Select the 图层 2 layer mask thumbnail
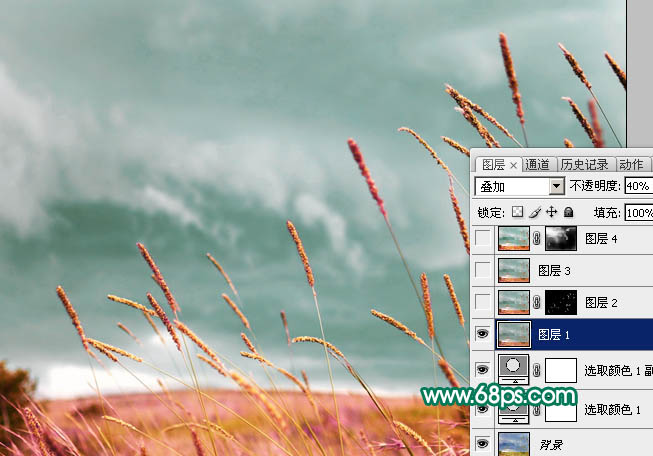Screen dimensions: 653x456 [560, 302]
